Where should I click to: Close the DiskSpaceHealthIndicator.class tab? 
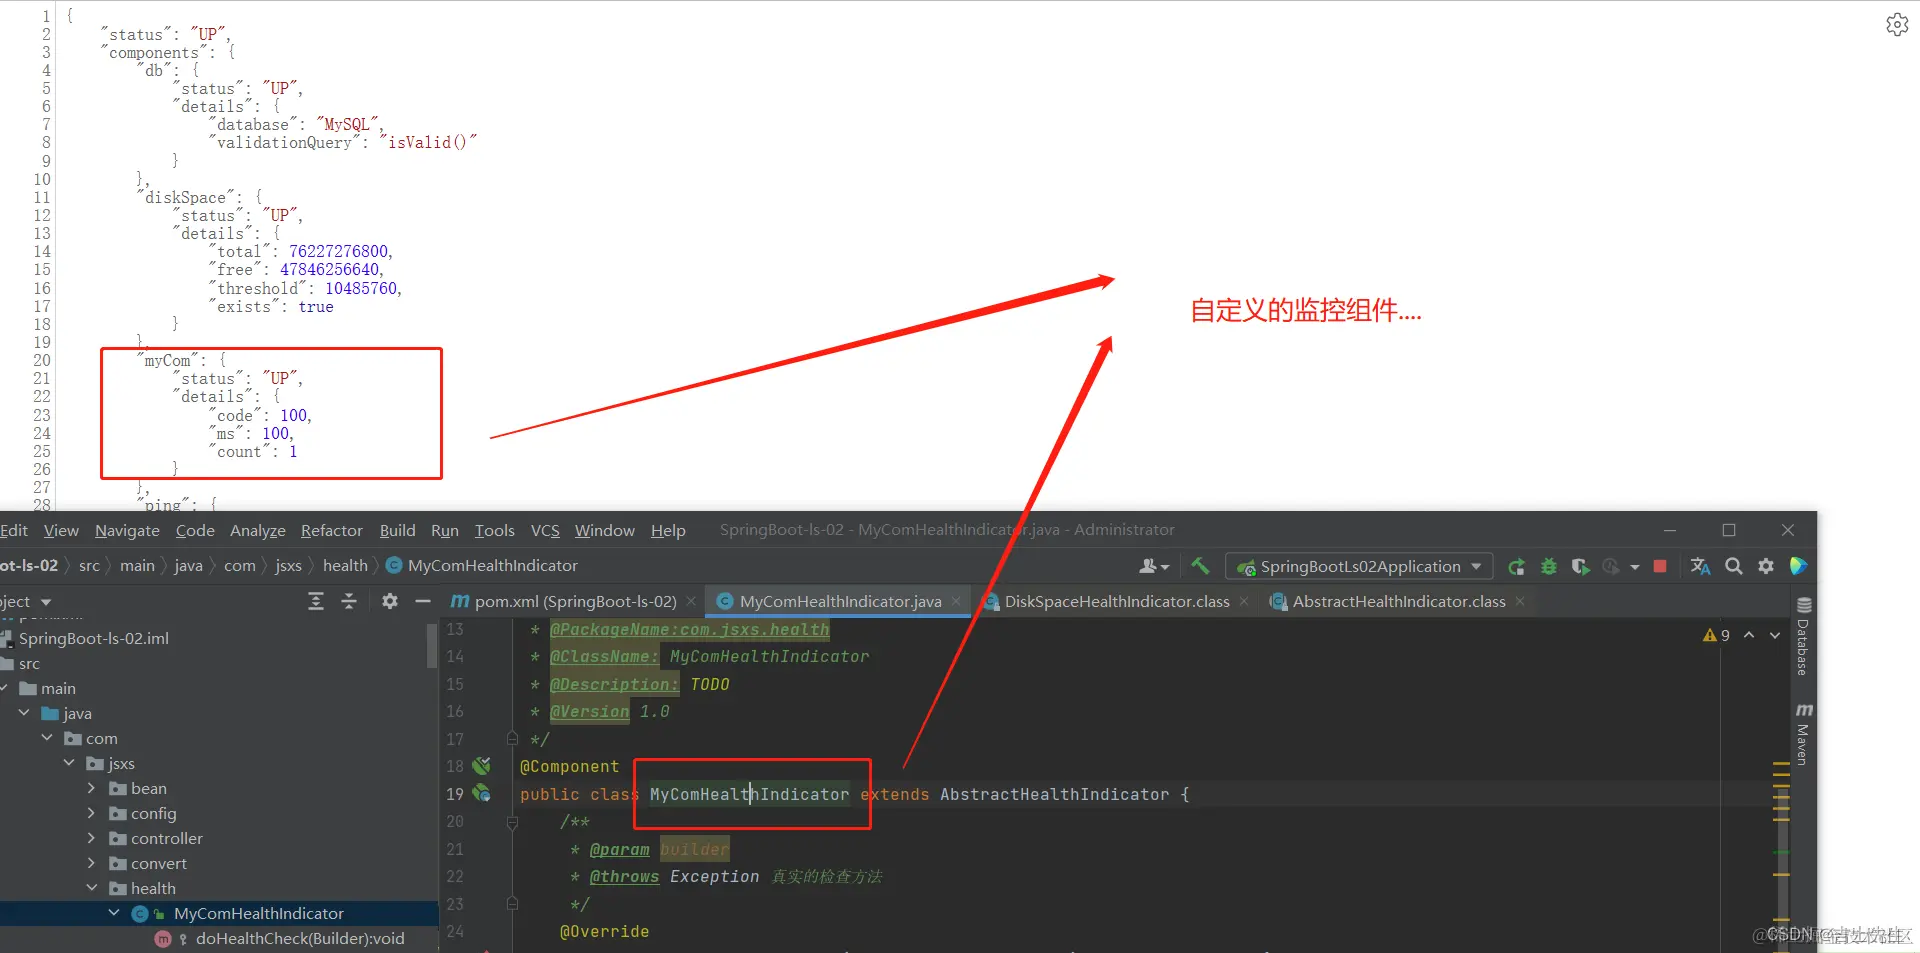coord(1244,601)
